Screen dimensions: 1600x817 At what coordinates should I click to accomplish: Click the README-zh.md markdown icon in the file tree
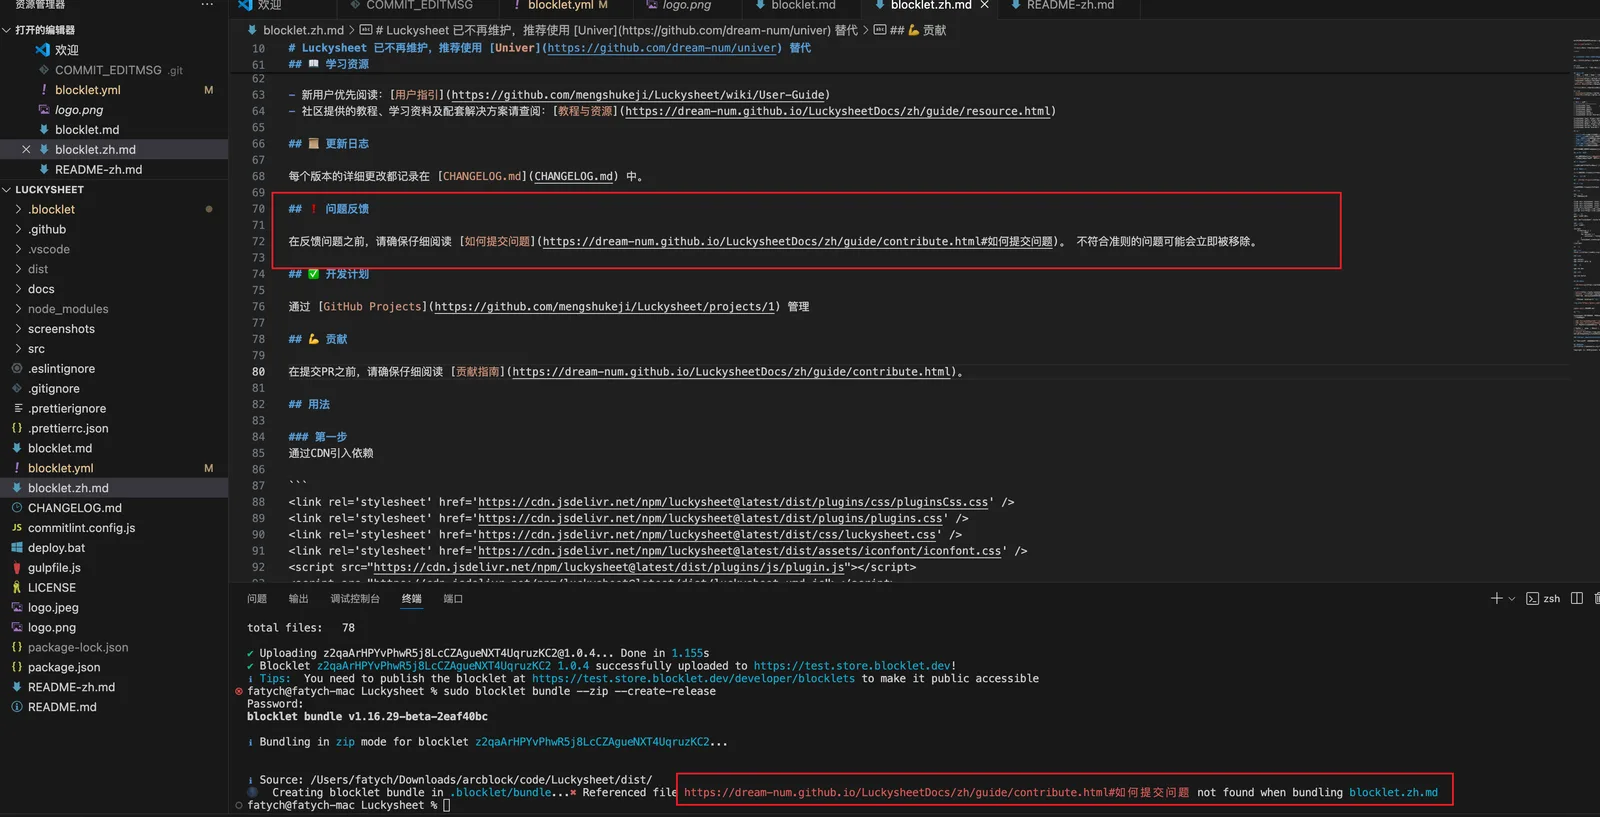pyautogui.click(x=17, y=687)
